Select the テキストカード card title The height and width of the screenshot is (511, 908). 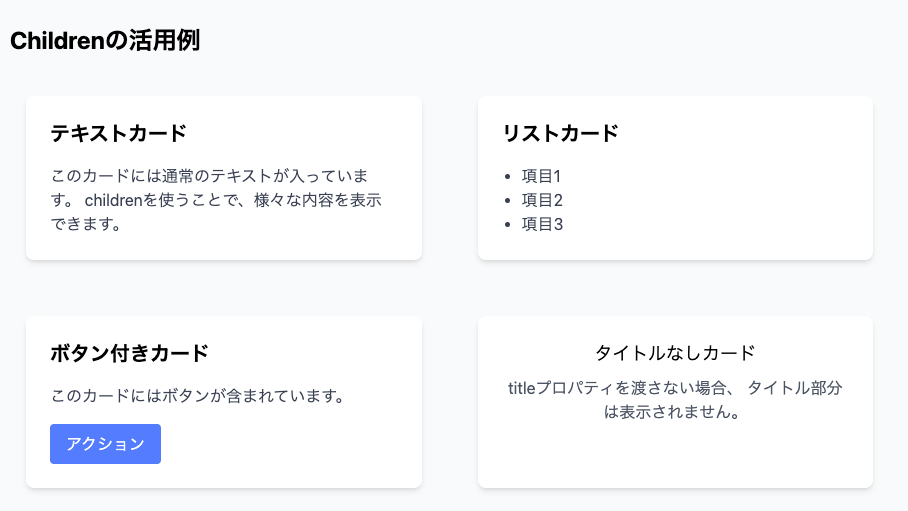pos(119,133)
